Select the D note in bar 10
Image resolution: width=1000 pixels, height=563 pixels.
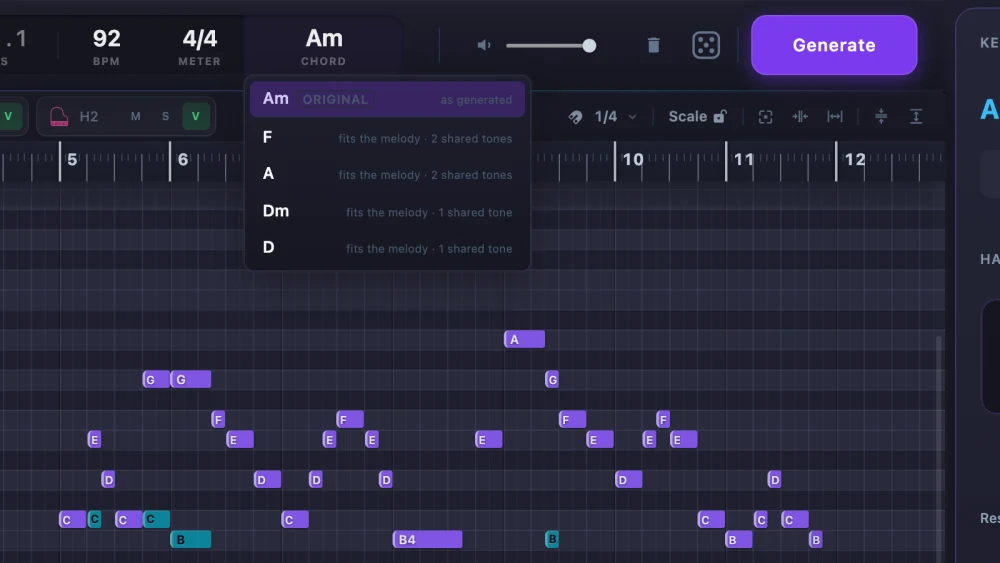tap(628, 479)
